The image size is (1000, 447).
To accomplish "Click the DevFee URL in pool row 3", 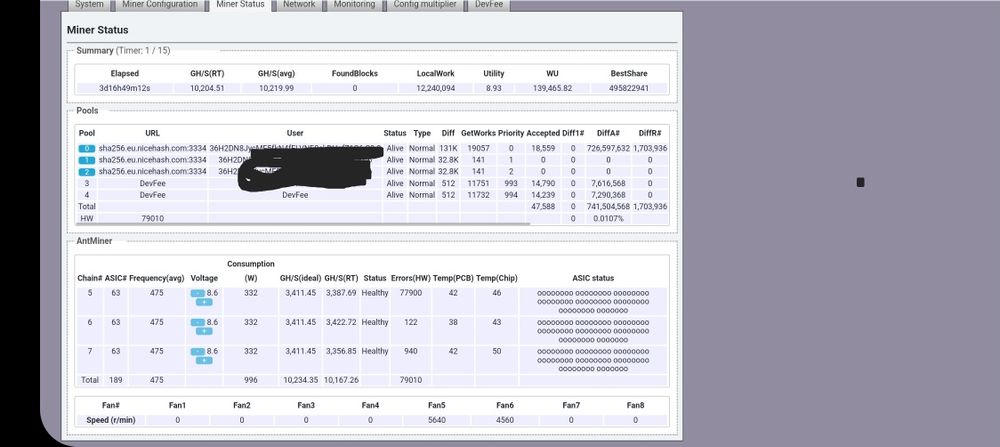I will click(x=152, y=183).
